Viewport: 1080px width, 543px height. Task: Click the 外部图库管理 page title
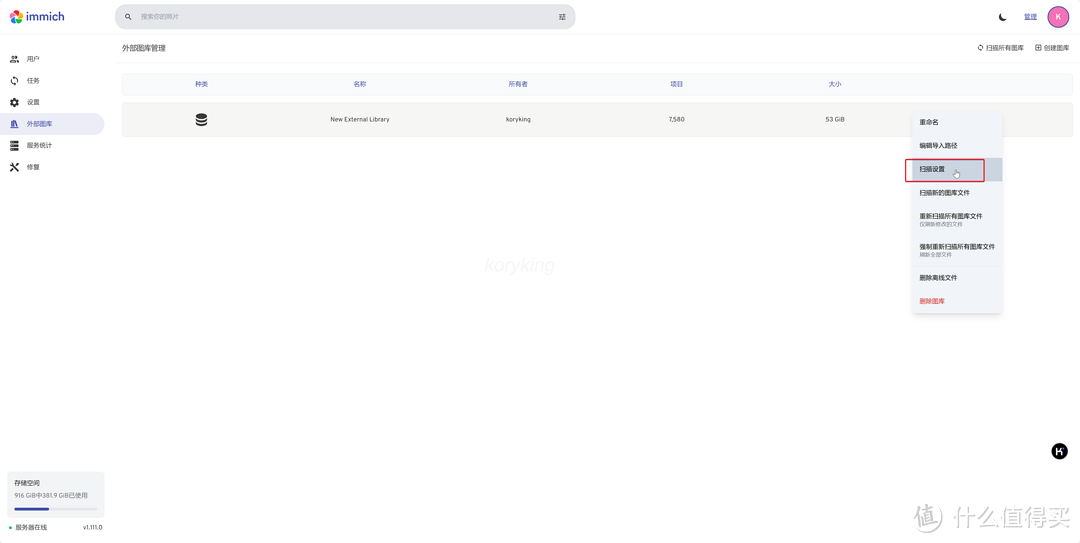144,48
